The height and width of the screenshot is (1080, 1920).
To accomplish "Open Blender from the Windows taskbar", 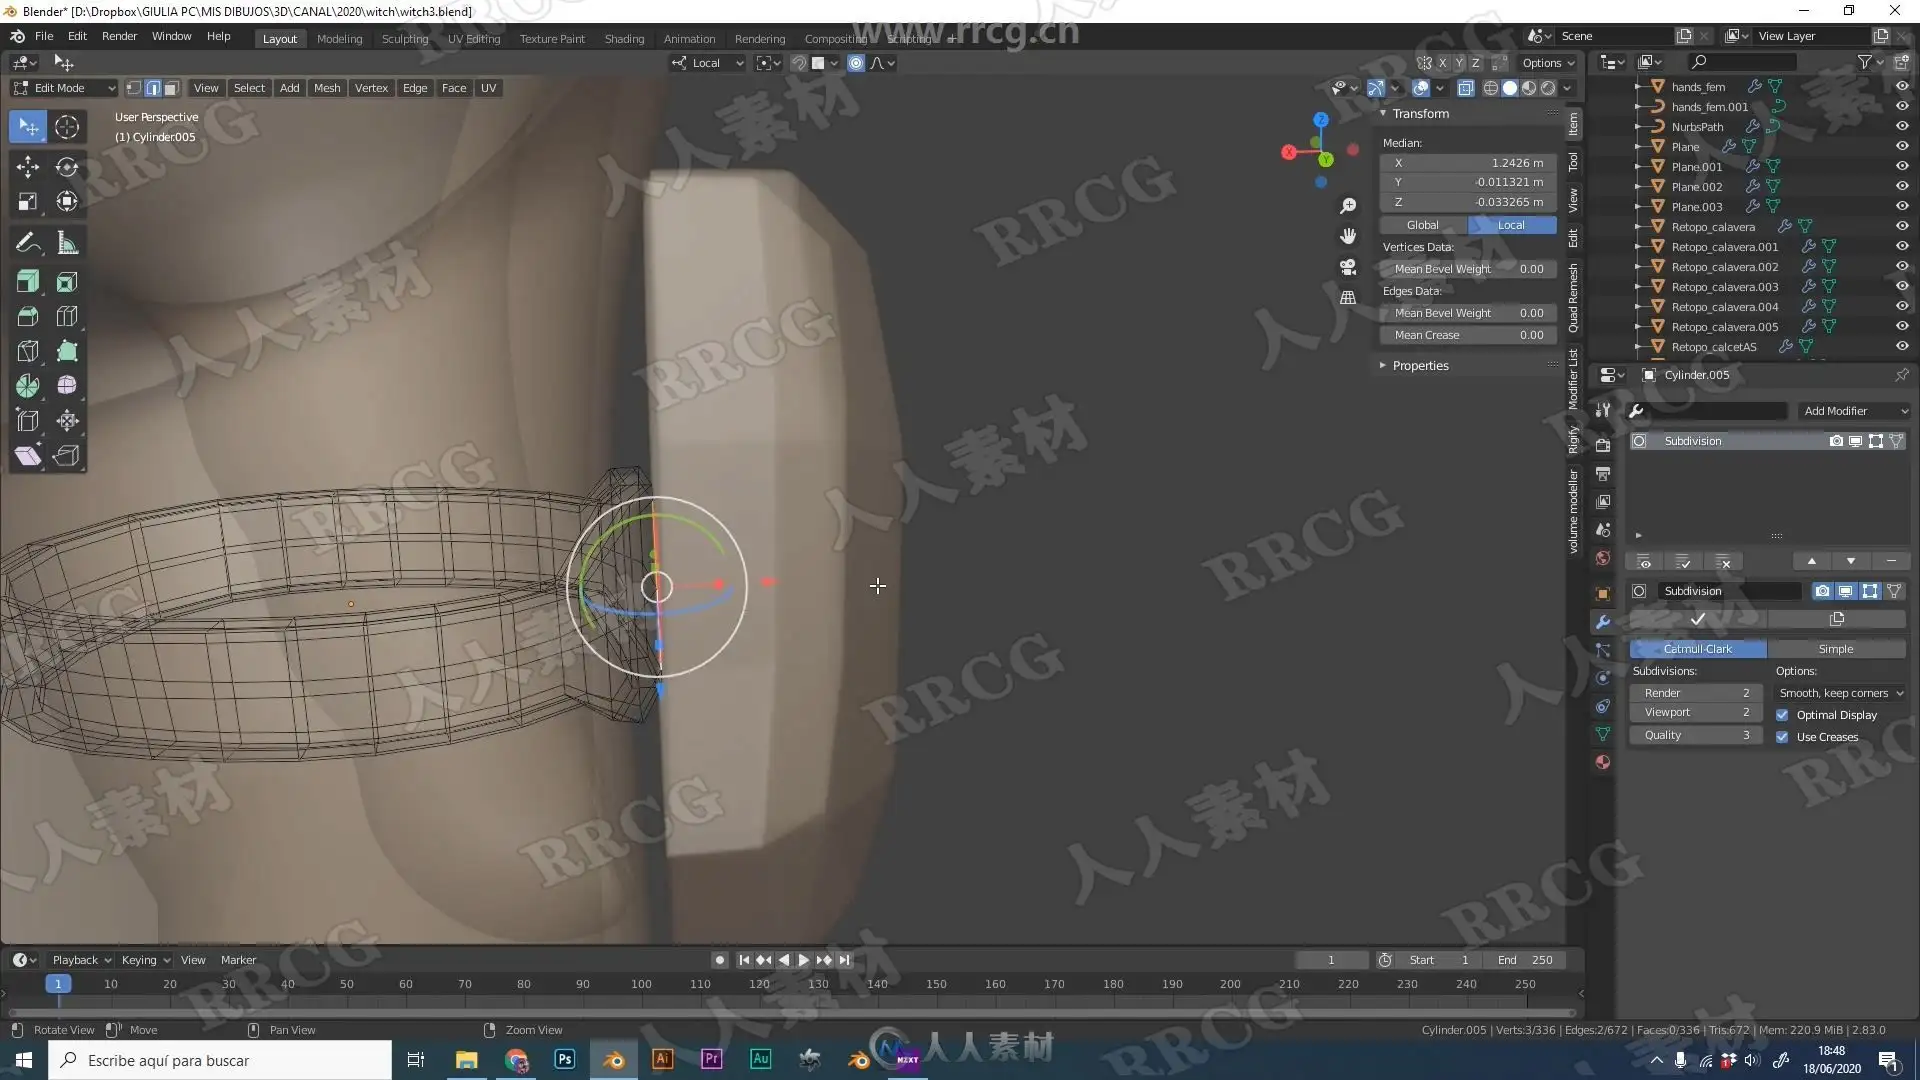I will pos(613,1060).
